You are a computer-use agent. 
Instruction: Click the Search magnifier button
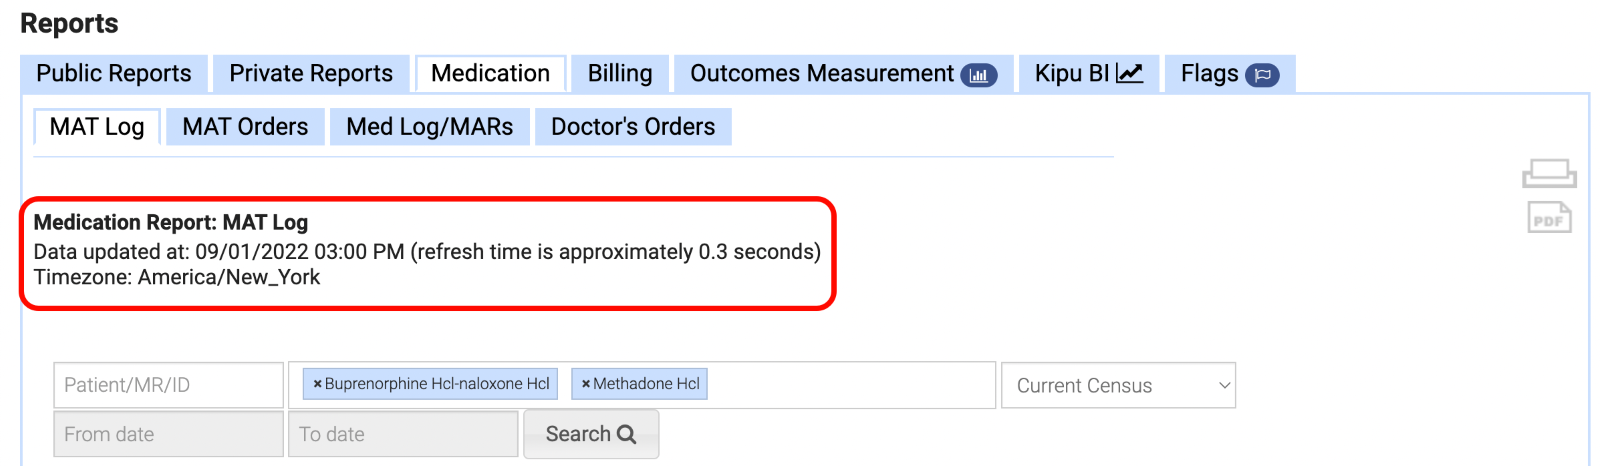click(x=590, y=434)
